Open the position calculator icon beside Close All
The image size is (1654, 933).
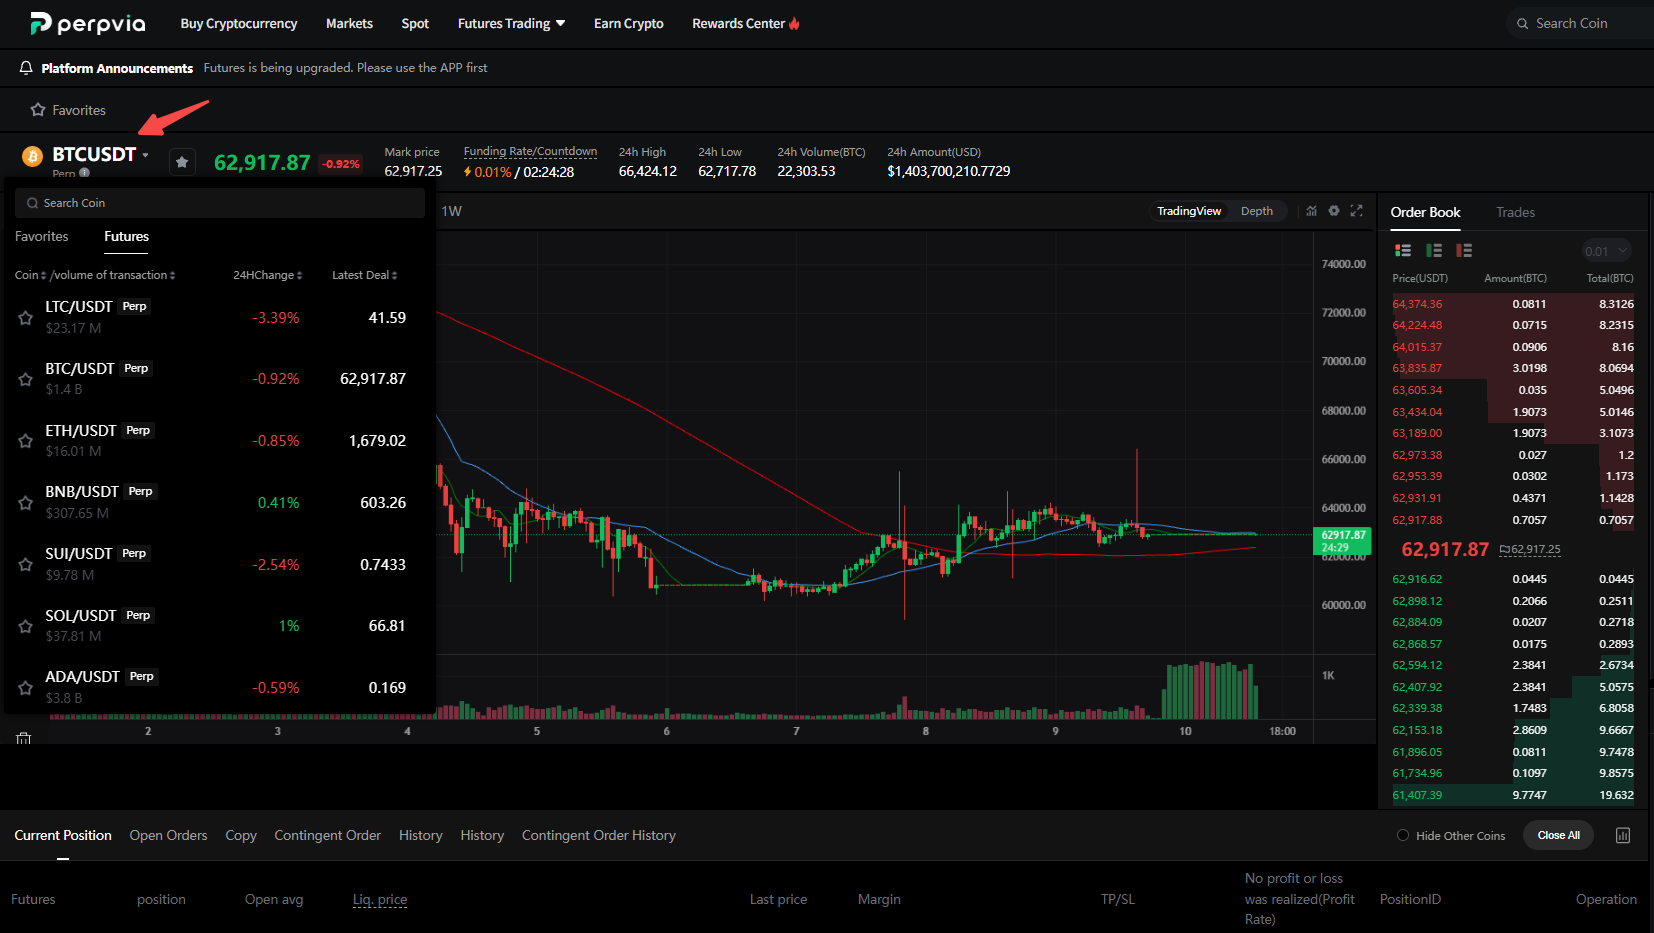(1623, 835)
